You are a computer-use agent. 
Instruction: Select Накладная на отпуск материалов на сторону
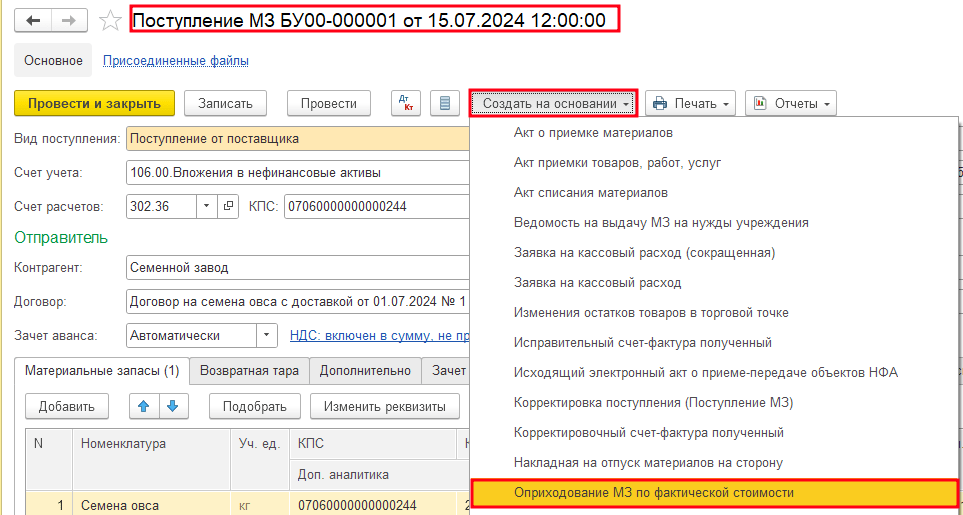pyautogui.click(x=713, y=463)
